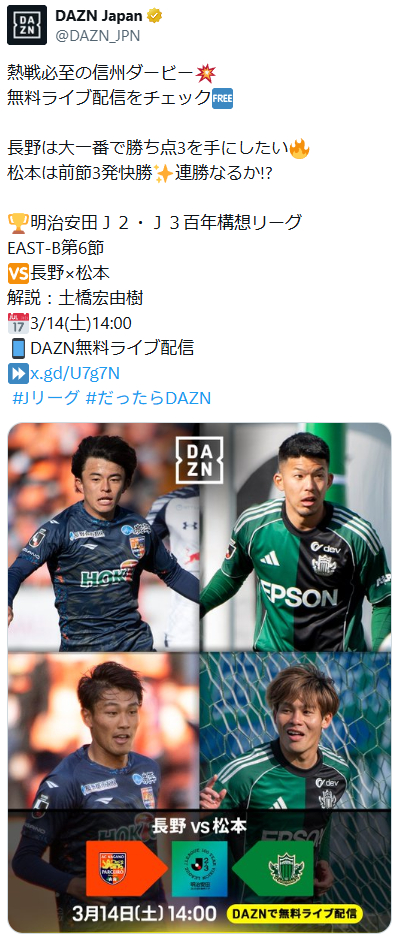The height and width of the screenshot is (941, 401).
Task: Open the #だったらDAZN hashtag
Action: 148,398
